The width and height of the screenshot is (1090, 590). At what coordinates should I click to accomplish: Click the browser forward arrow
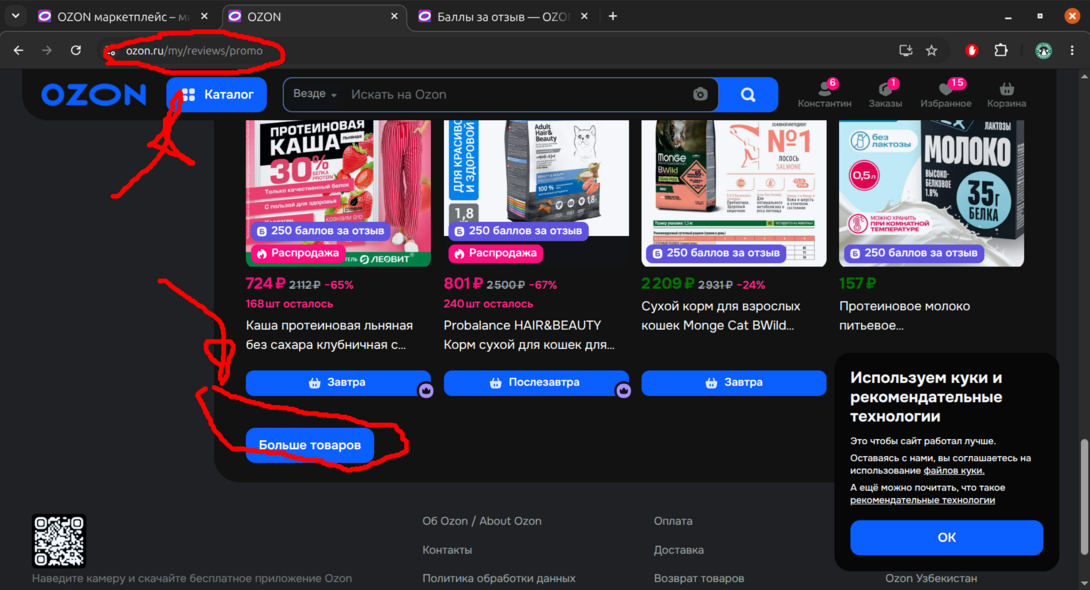[47, 50]
